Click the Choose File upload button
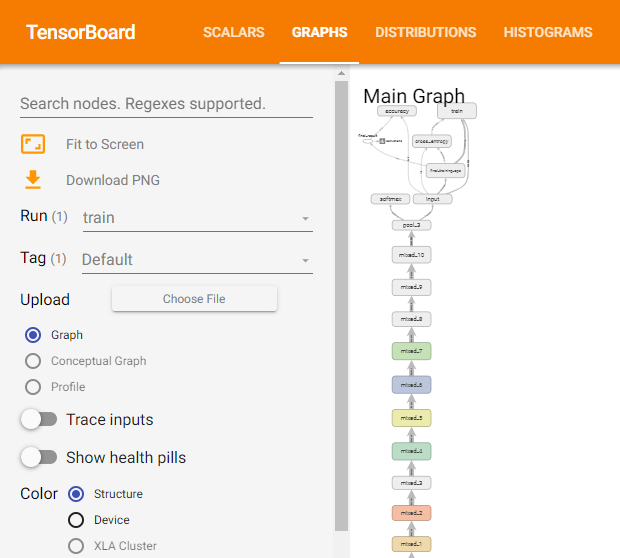This screenshot has height=558, width=620. tap(194, 299)
